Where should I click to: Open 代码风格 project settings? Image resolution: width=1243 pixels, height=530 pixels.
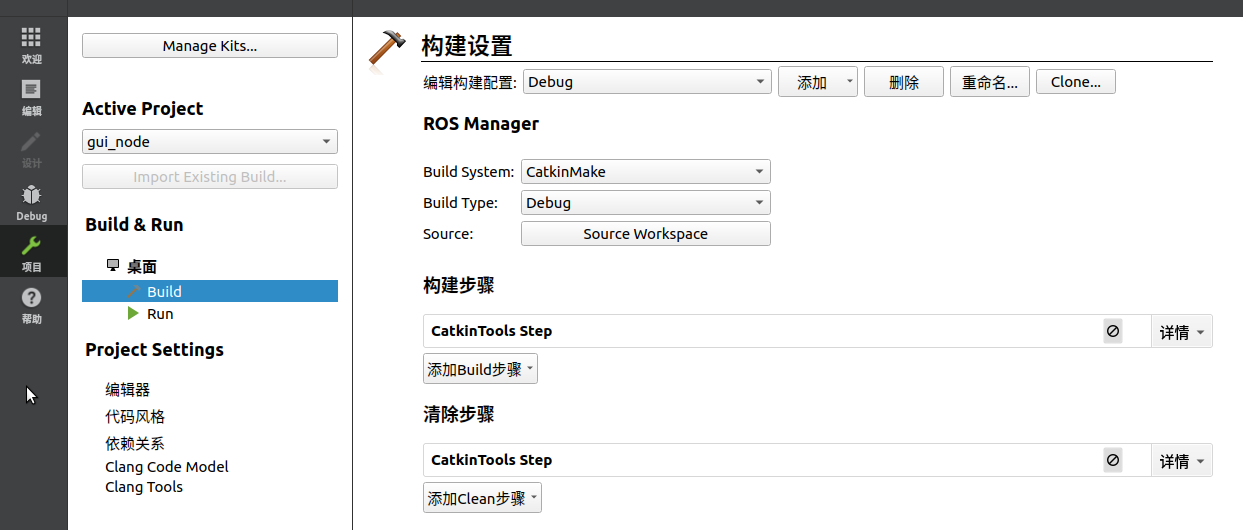coord(135,417)
